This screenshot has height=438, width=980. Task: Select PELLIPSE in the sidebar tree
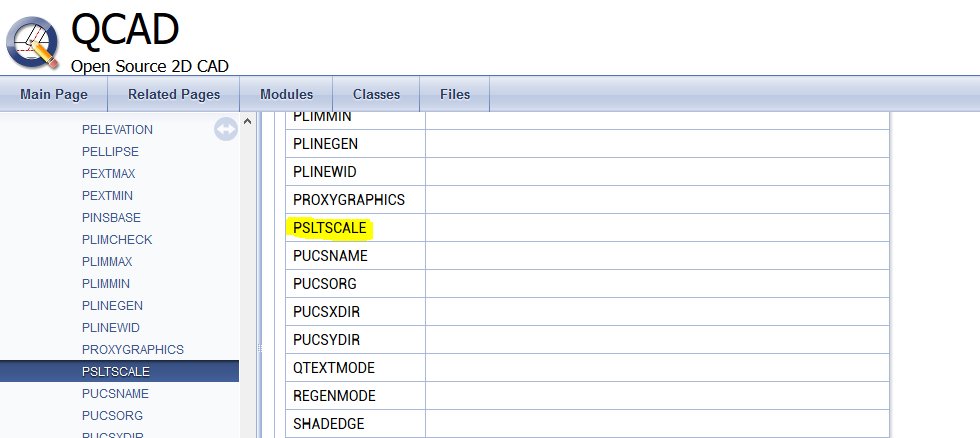110,152
